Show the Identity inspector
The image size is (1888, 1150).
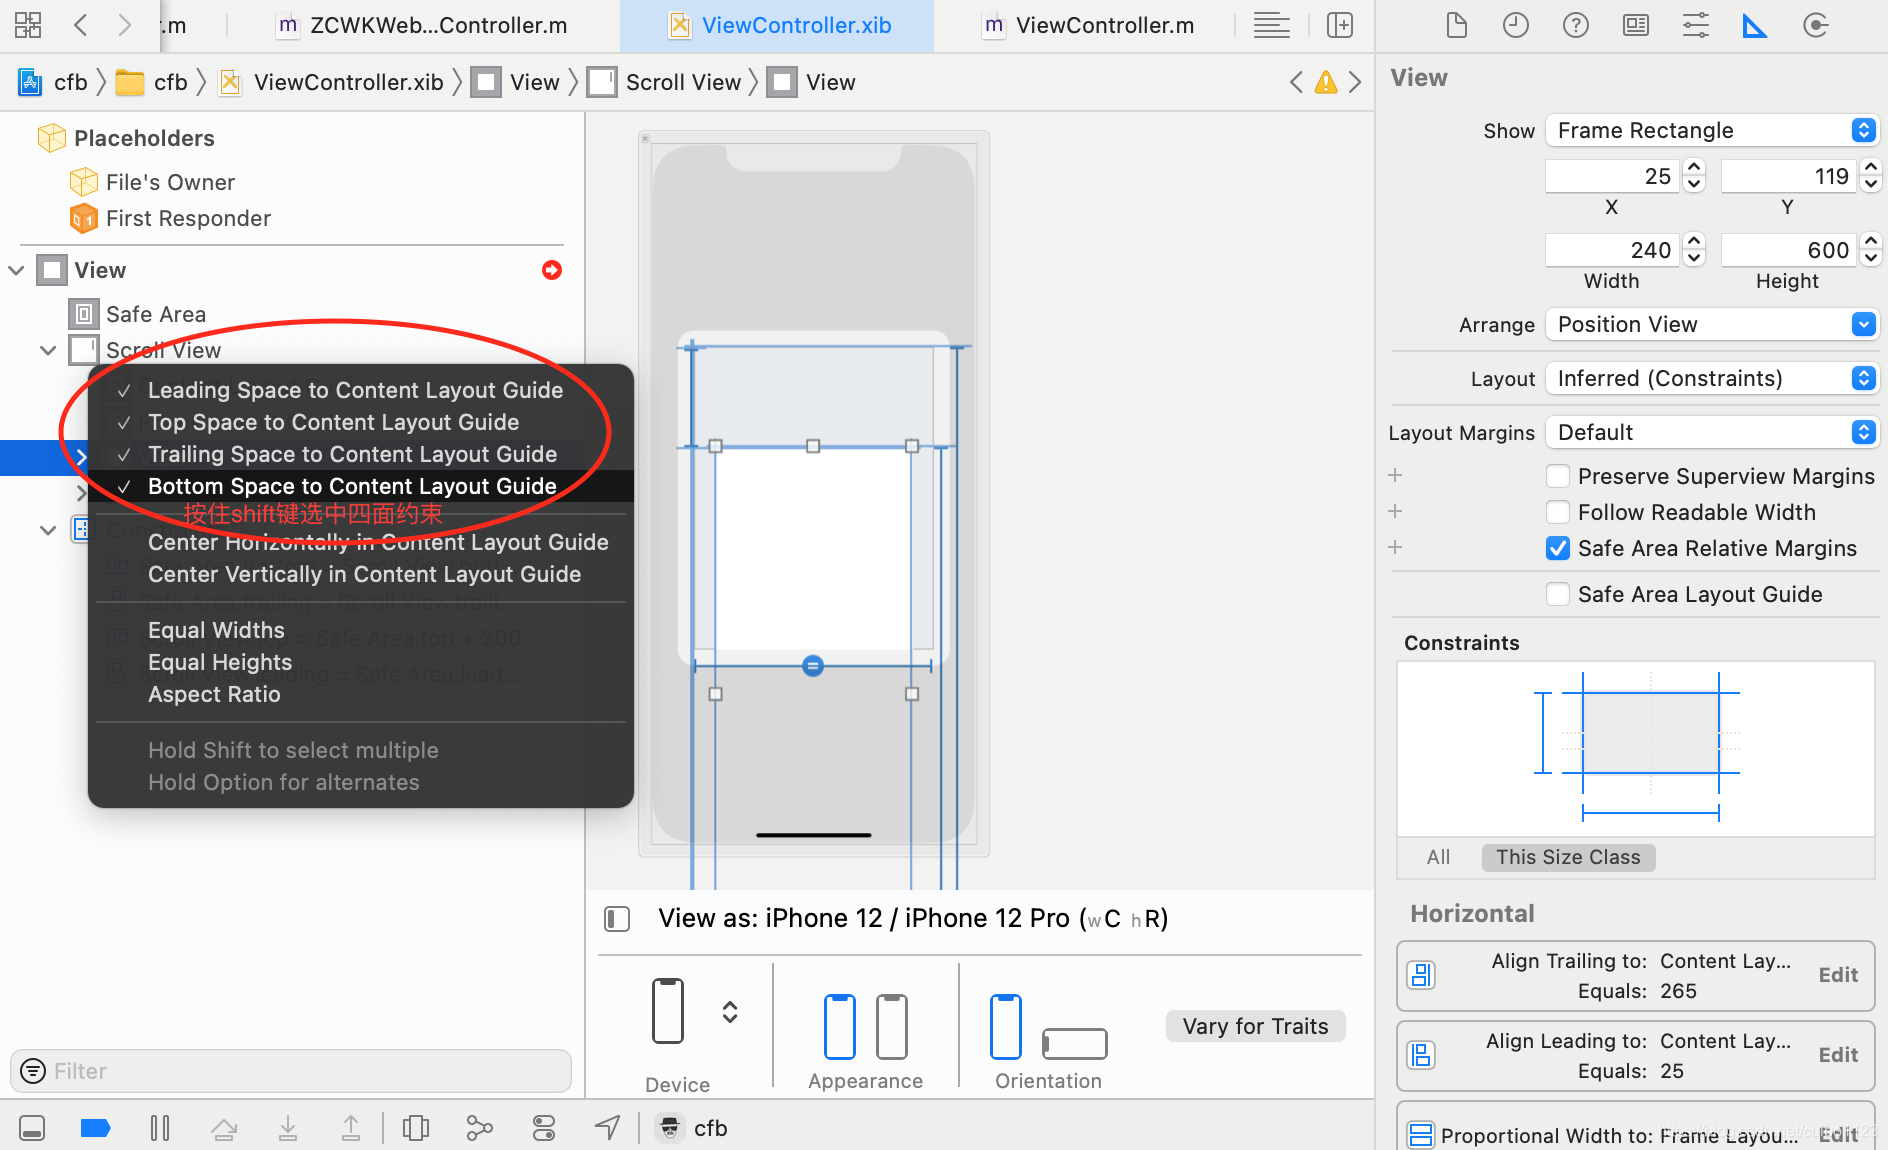1636,25
